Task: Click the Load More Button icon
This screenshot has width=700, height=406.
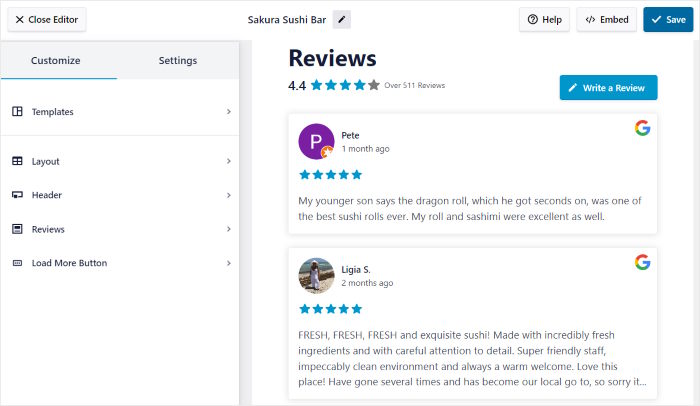Action: [x=17, y=263]
